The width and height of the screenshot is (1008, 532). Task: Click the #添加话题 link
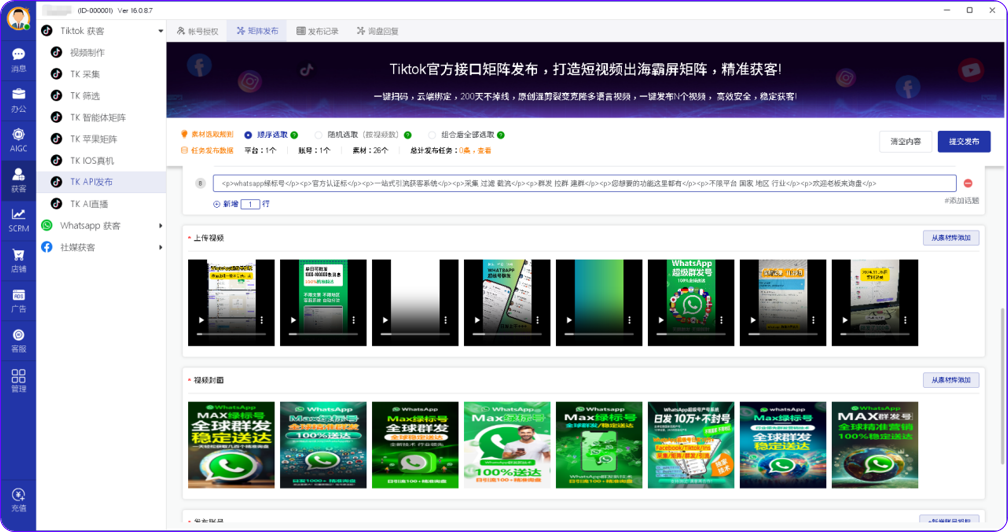(x=961, y=200)
